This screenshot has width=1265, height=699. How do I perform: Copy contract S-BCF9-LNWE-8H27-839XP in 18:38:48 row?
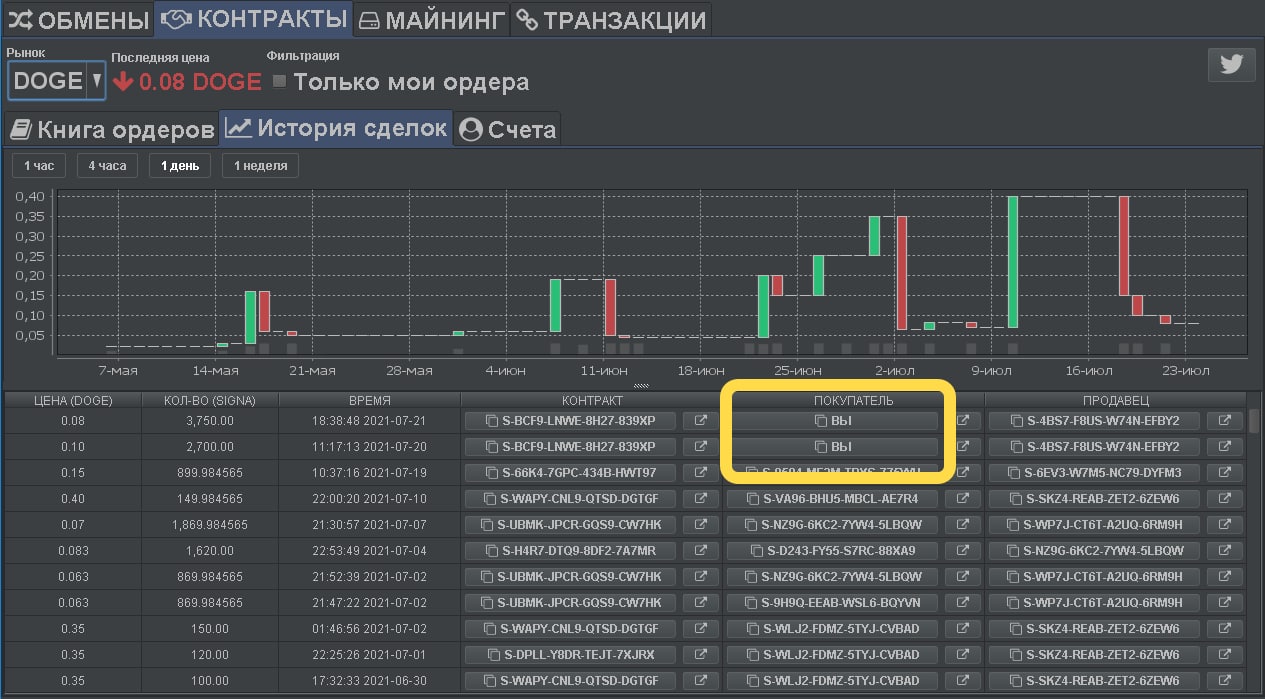(x=570, y=421)
